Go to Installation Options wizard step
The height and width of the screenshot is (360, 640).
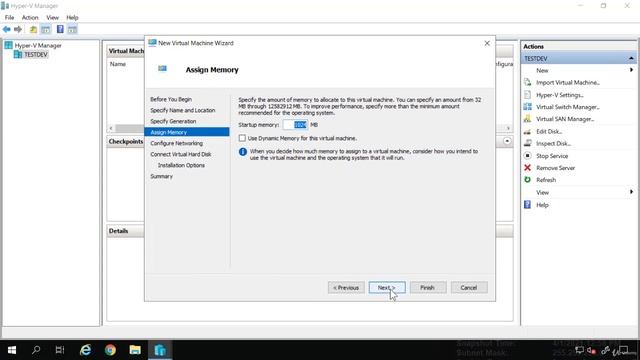(181, 165)
